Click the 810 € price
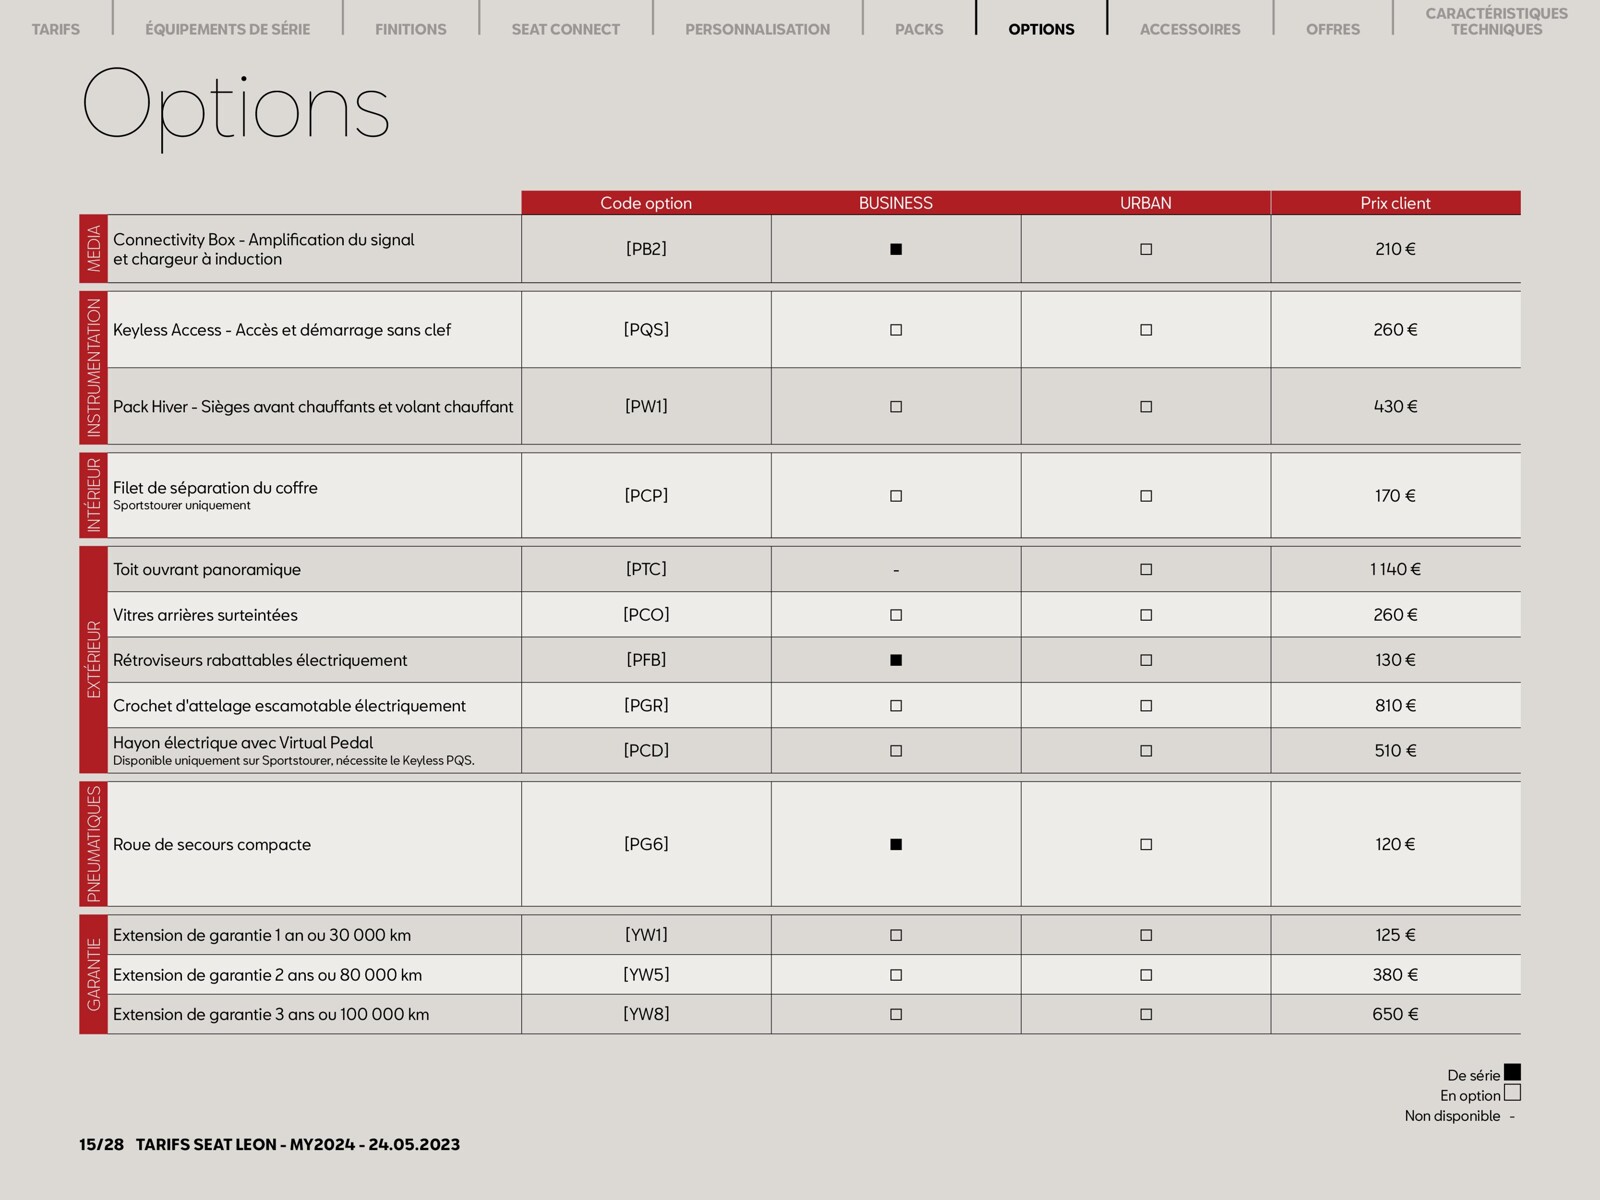This screenshot has height=1200, width=1600. (1396, 706)
